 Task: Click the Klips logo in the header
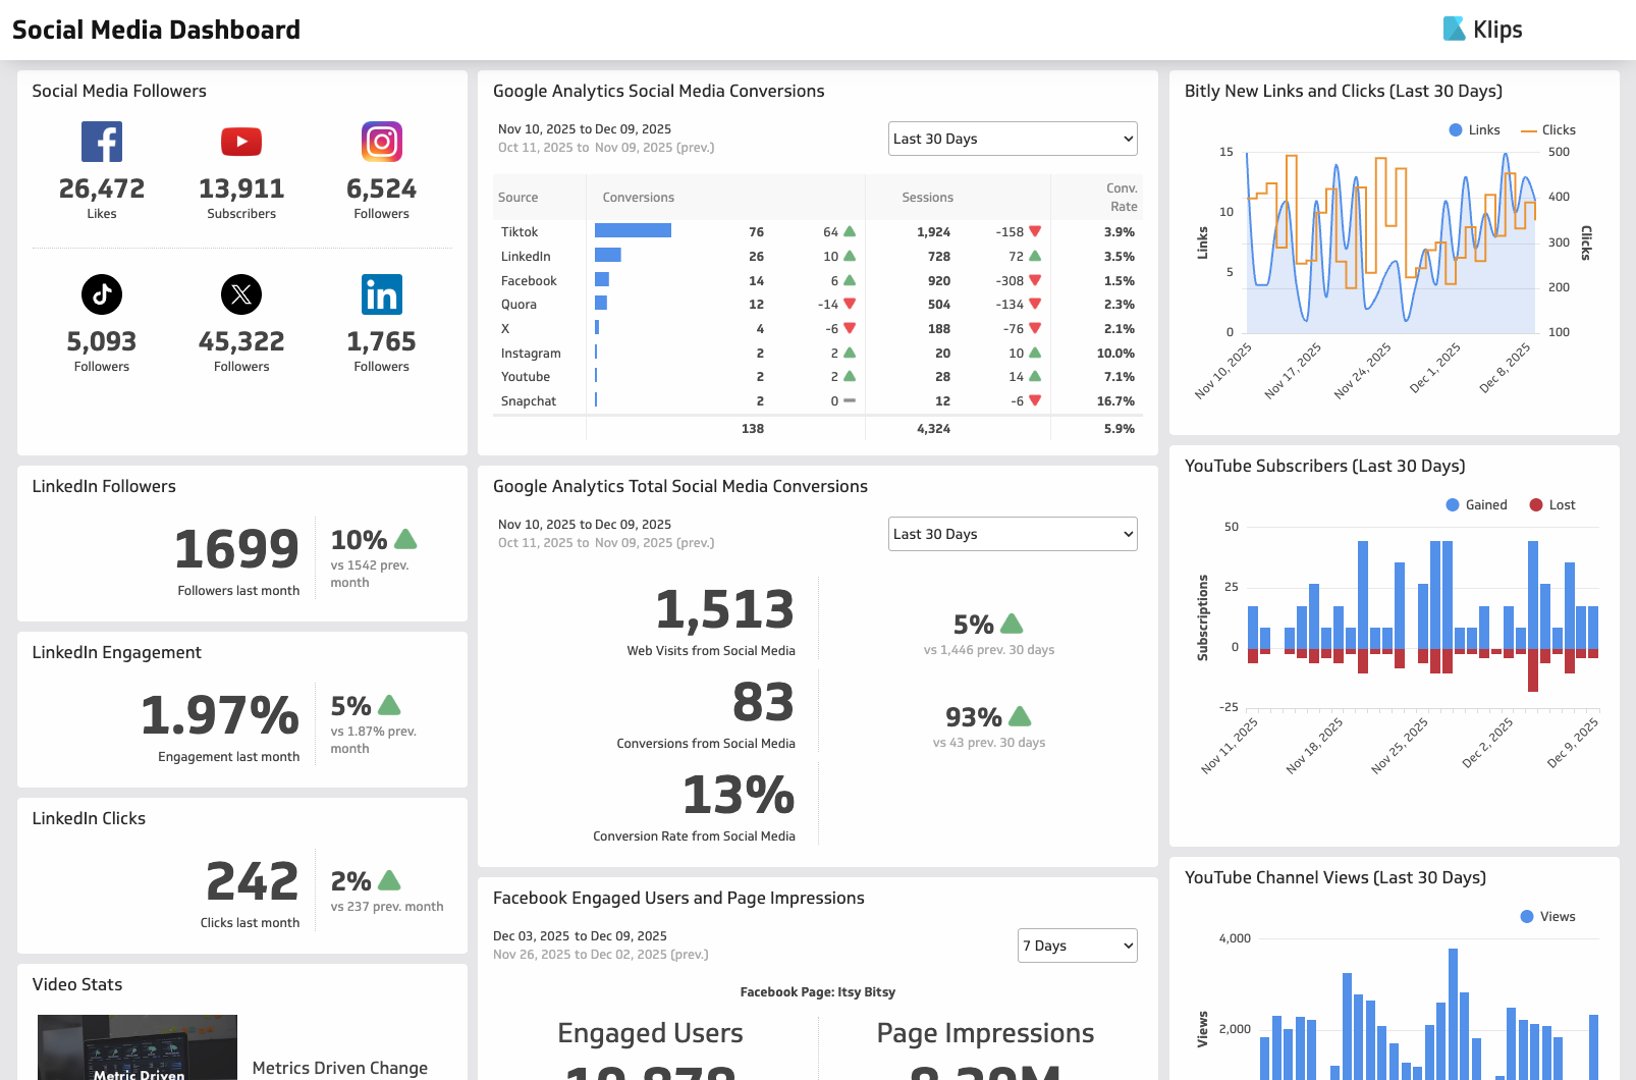1484,29
